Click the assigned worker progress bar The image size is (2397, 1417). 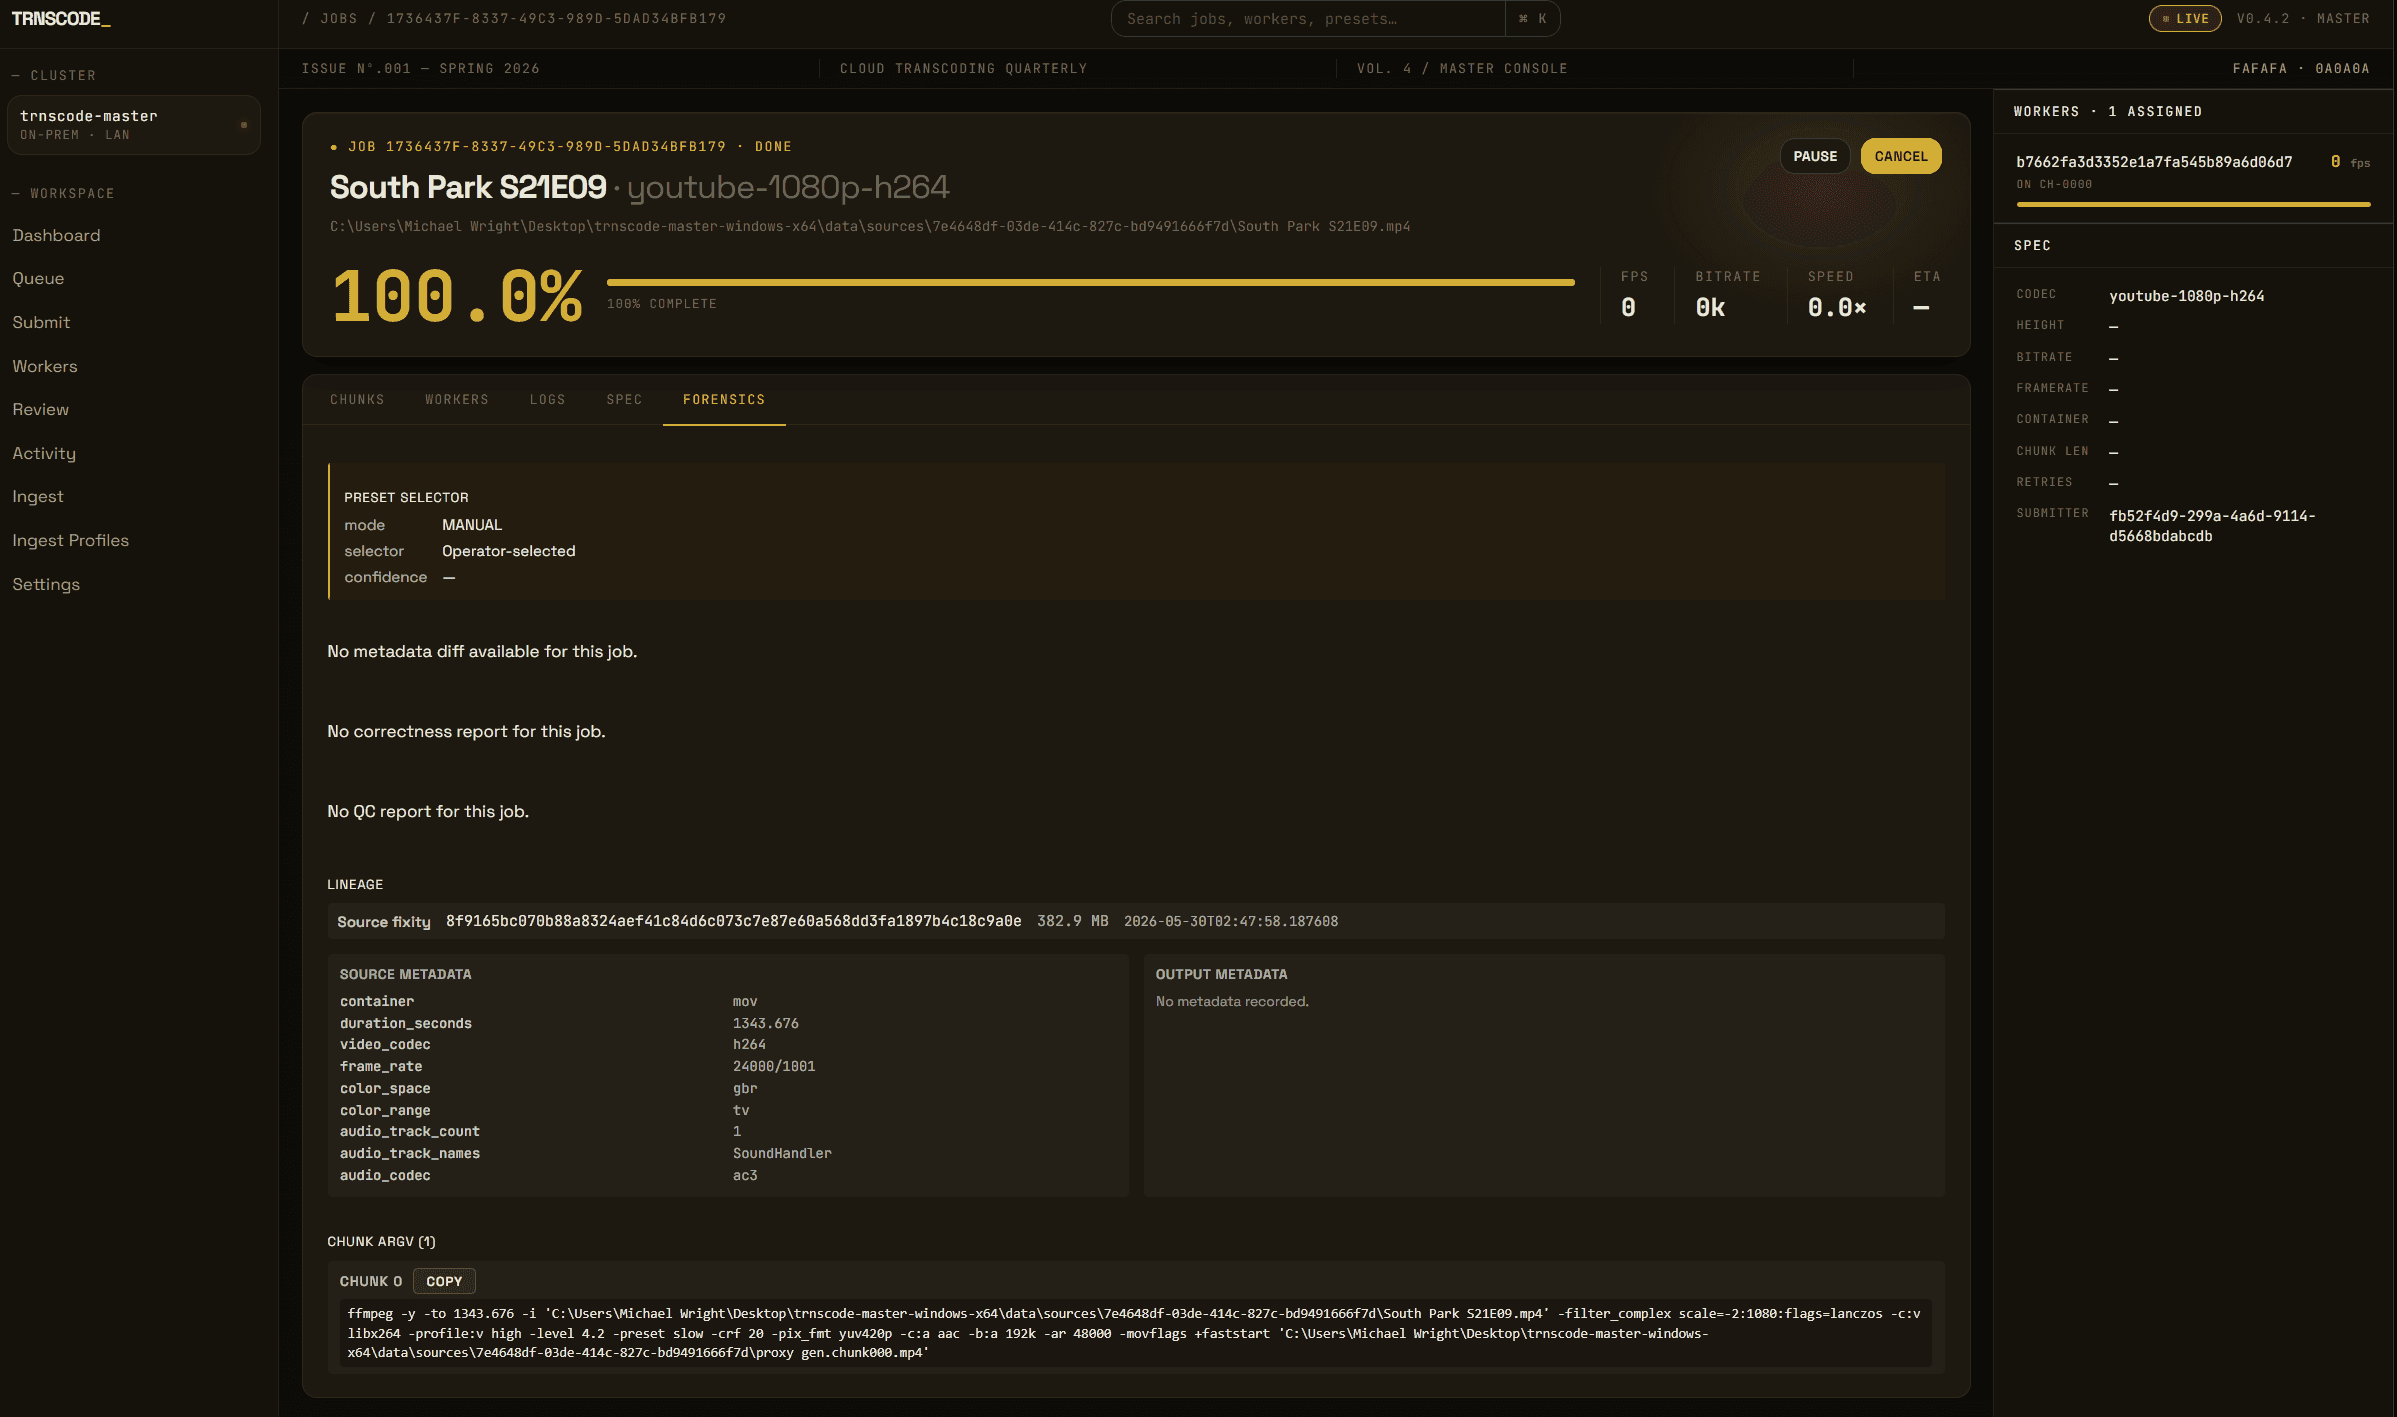pyautogui.click(x=2193, y=204)
